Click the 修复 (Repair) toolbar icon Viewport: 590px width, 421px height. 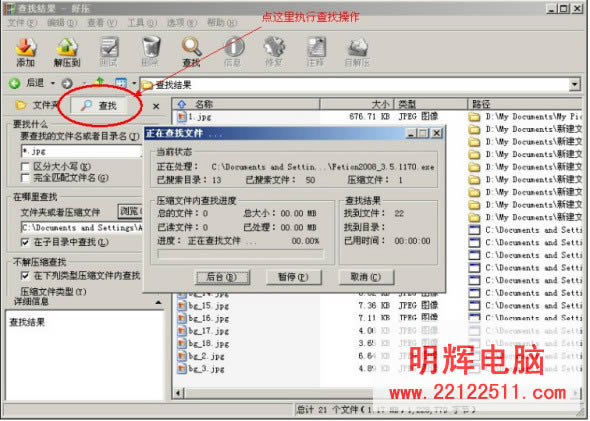tap(274, 52)
